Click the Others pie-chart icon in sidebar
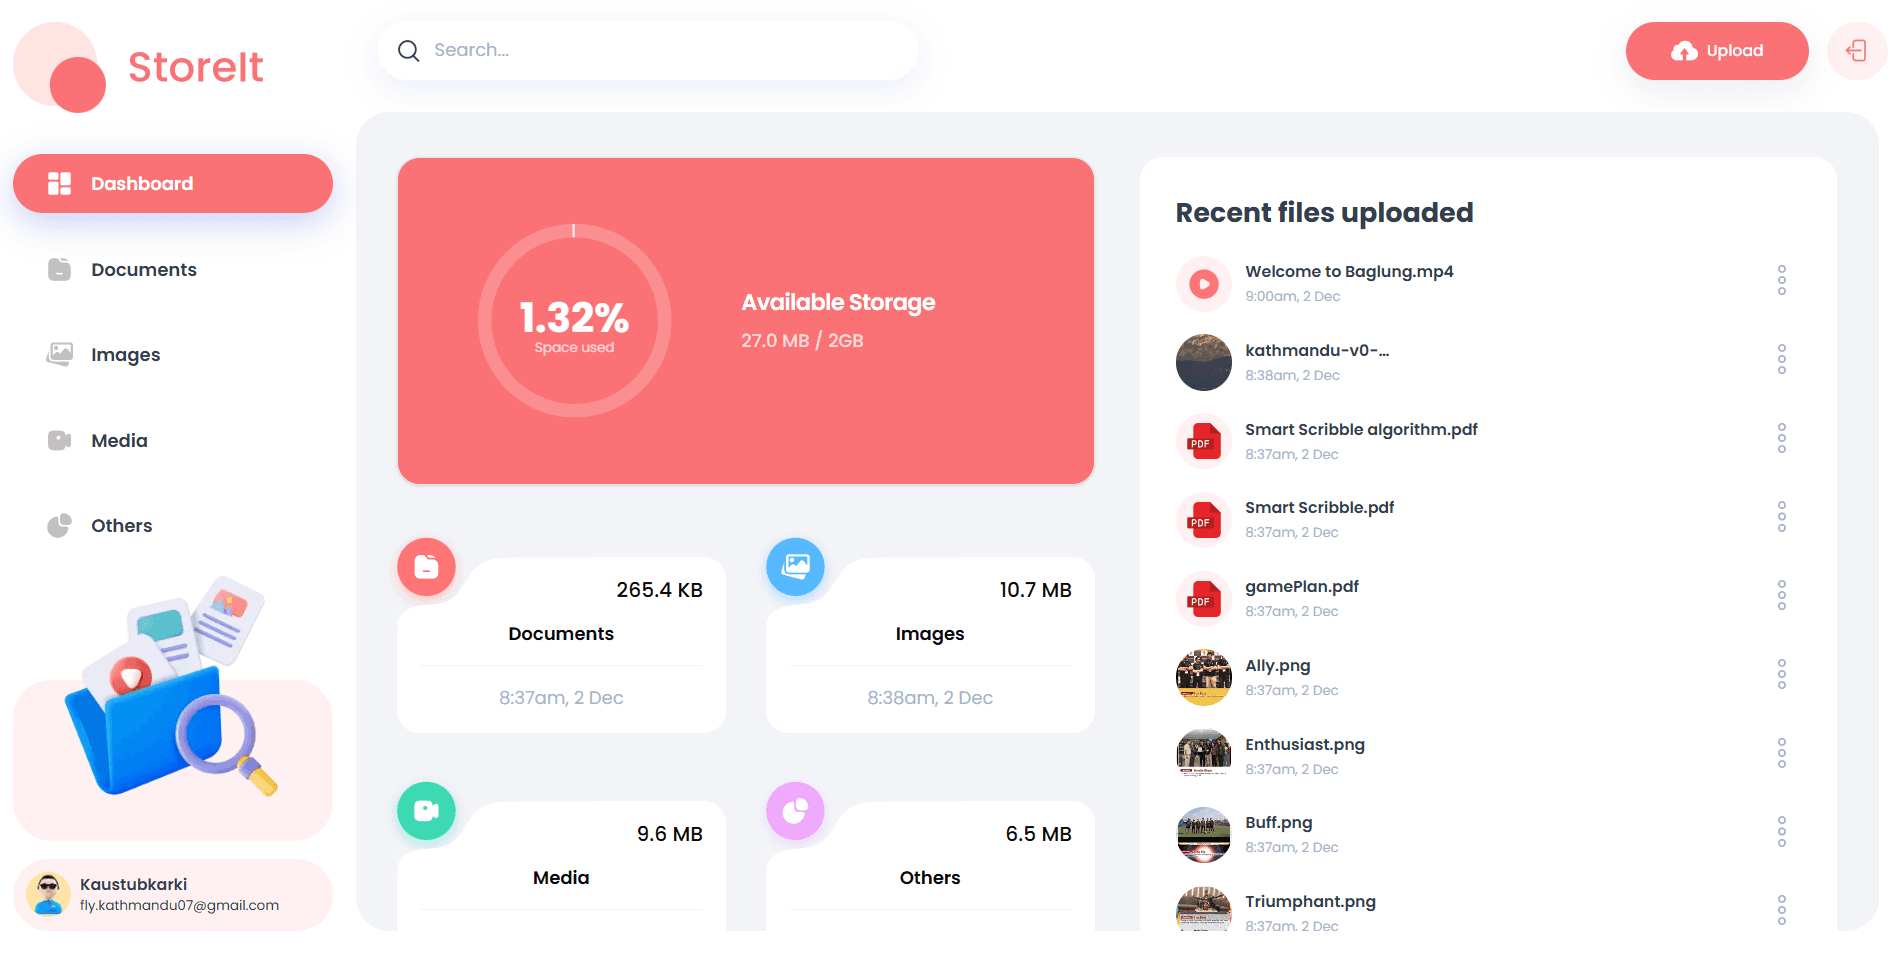Screen dimensions: 1901x955 tap(60, 525)
